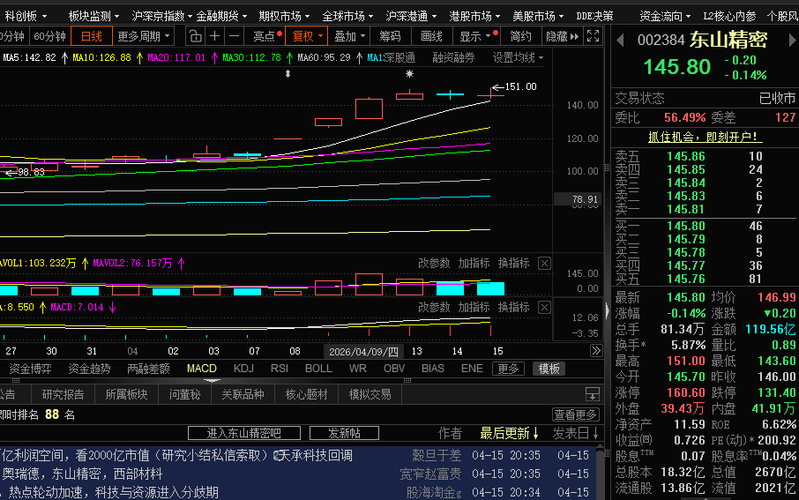Viewport: 799px width, 500px height.
Task: Switch to RSI indicator tab
Action: click(279, 369)
